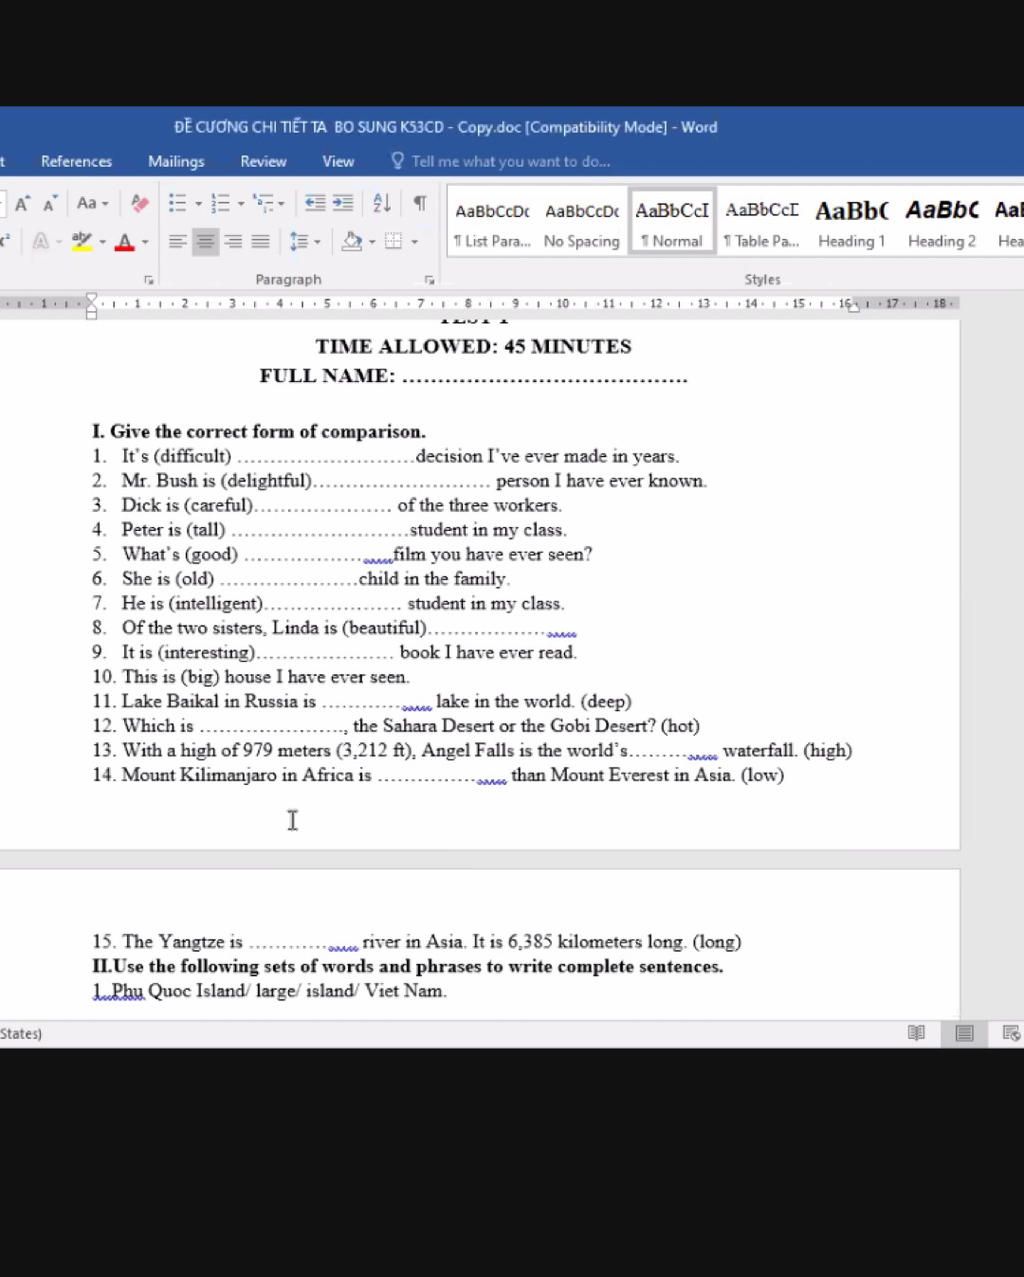
Task: Apply the Heading 2 style
Action: [x=942, y=222]
